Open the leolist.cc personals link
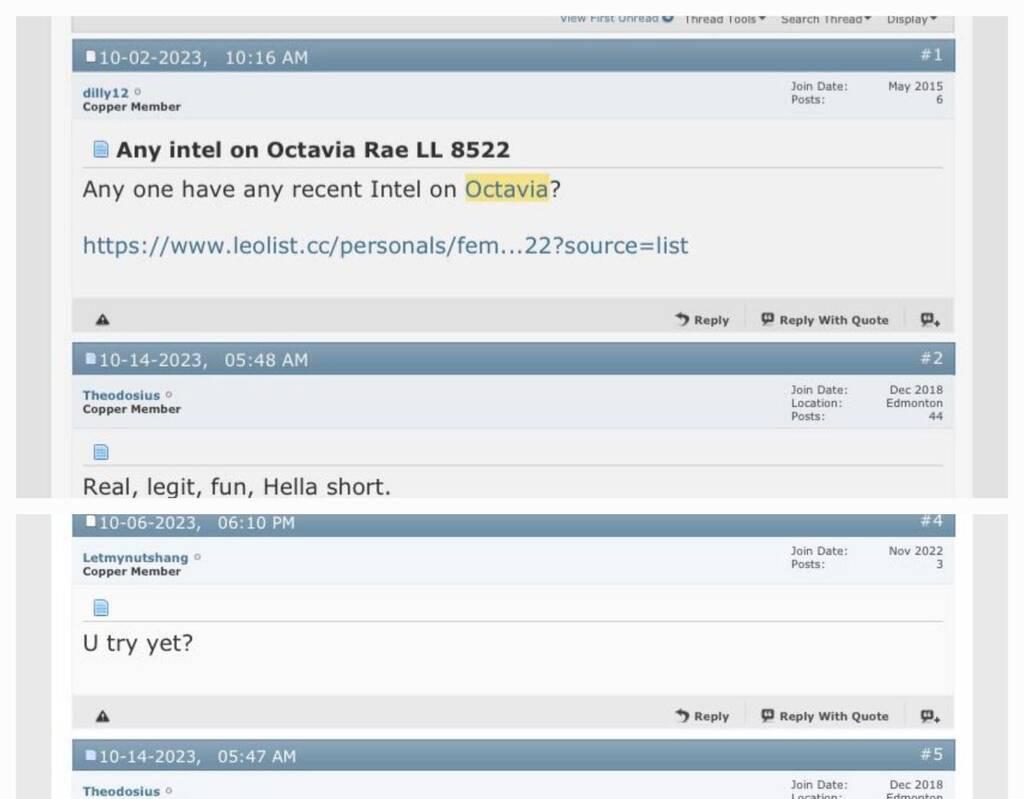 [385, 245]
